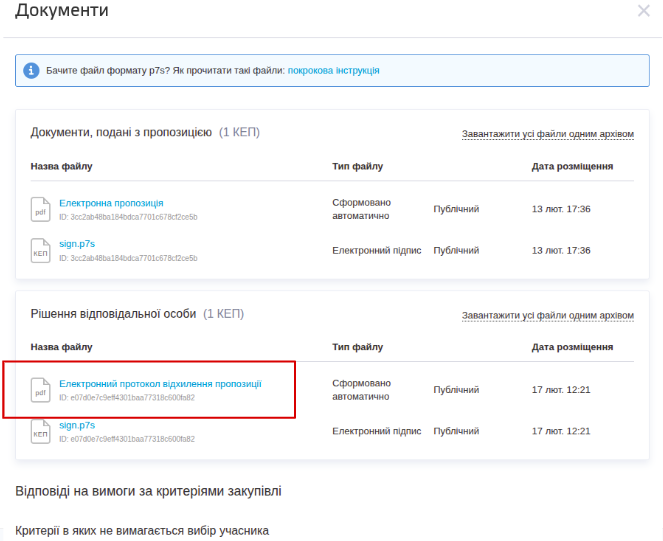Open Електронний протокол відхилення пропозиції link

160,384
